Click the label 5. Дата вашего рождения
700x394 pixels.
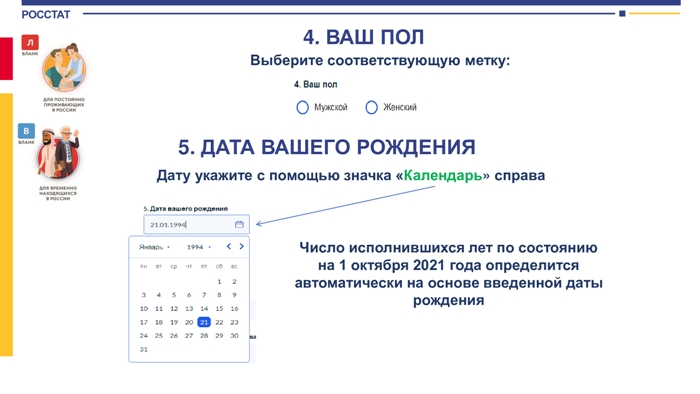pyautogui.click(x=185, y=208)
